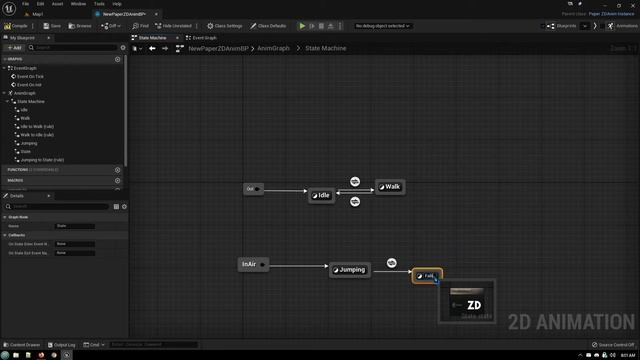Click the frame skip button beside Play

(312, 26)
